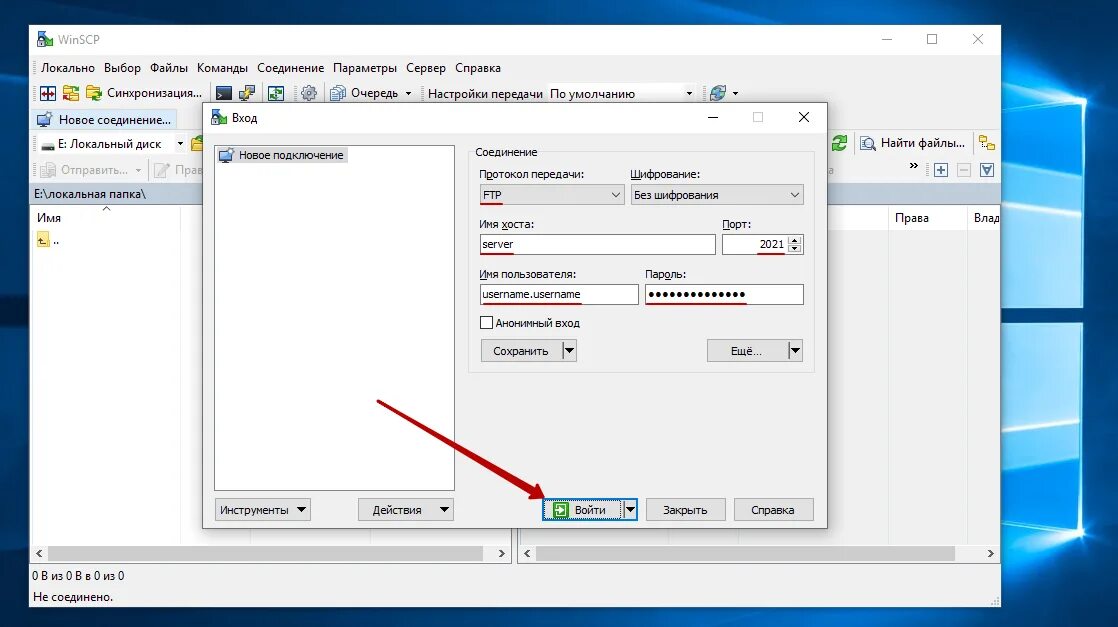Expand the Войти button dropdown arrow
Screen dimensions: 1118x627
click(630, 509)
